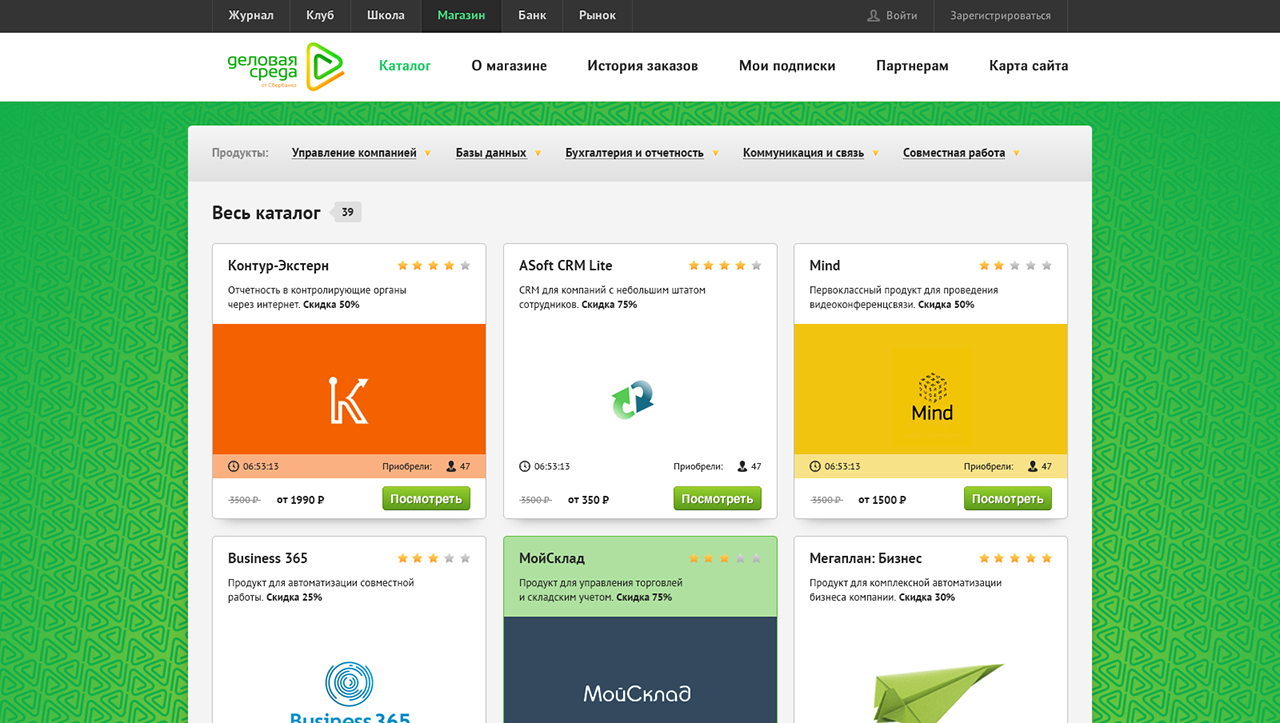
Task: Open the Mind product title
Action: [825, 266]
